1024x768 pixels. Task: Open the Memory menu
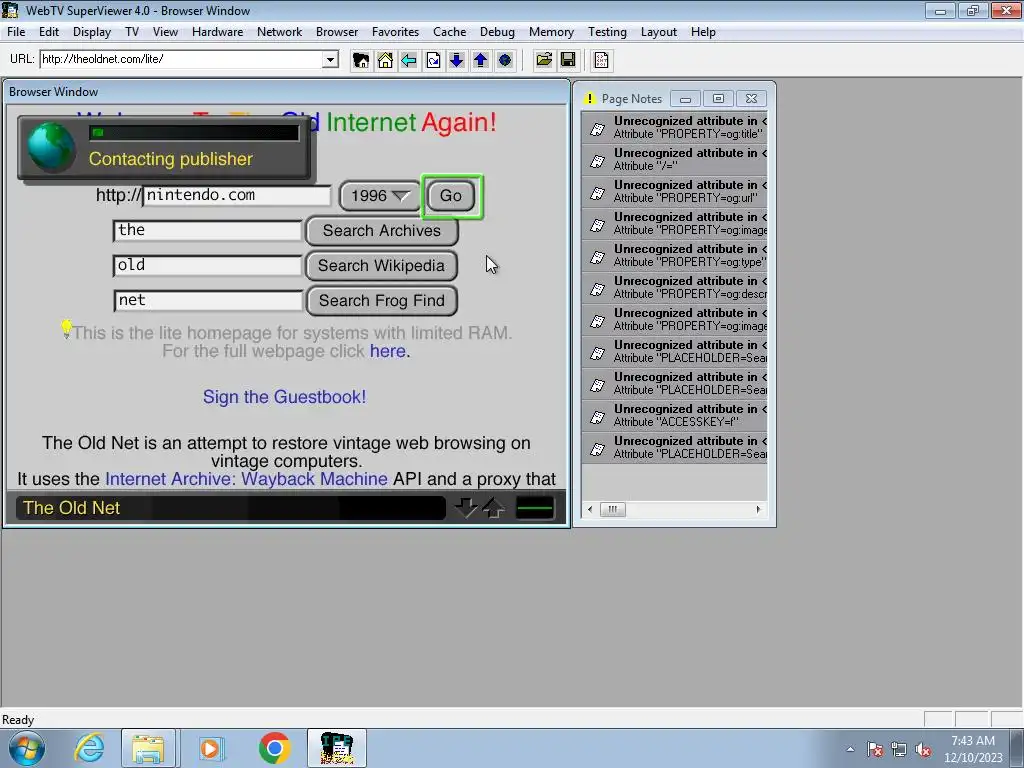point(551,32)
